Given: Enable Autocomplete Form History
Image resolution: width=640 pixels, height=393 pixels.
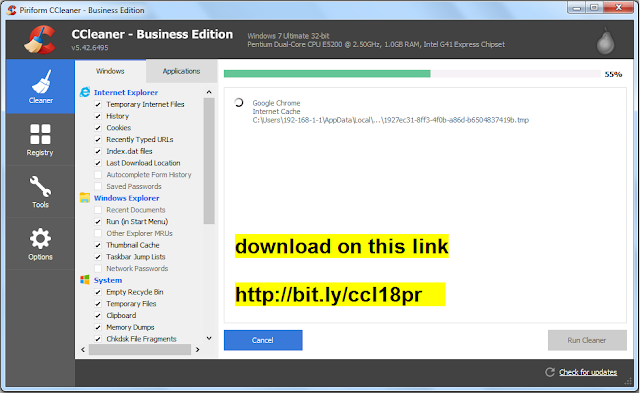Looking at the screenshot, I should point(98,175).
